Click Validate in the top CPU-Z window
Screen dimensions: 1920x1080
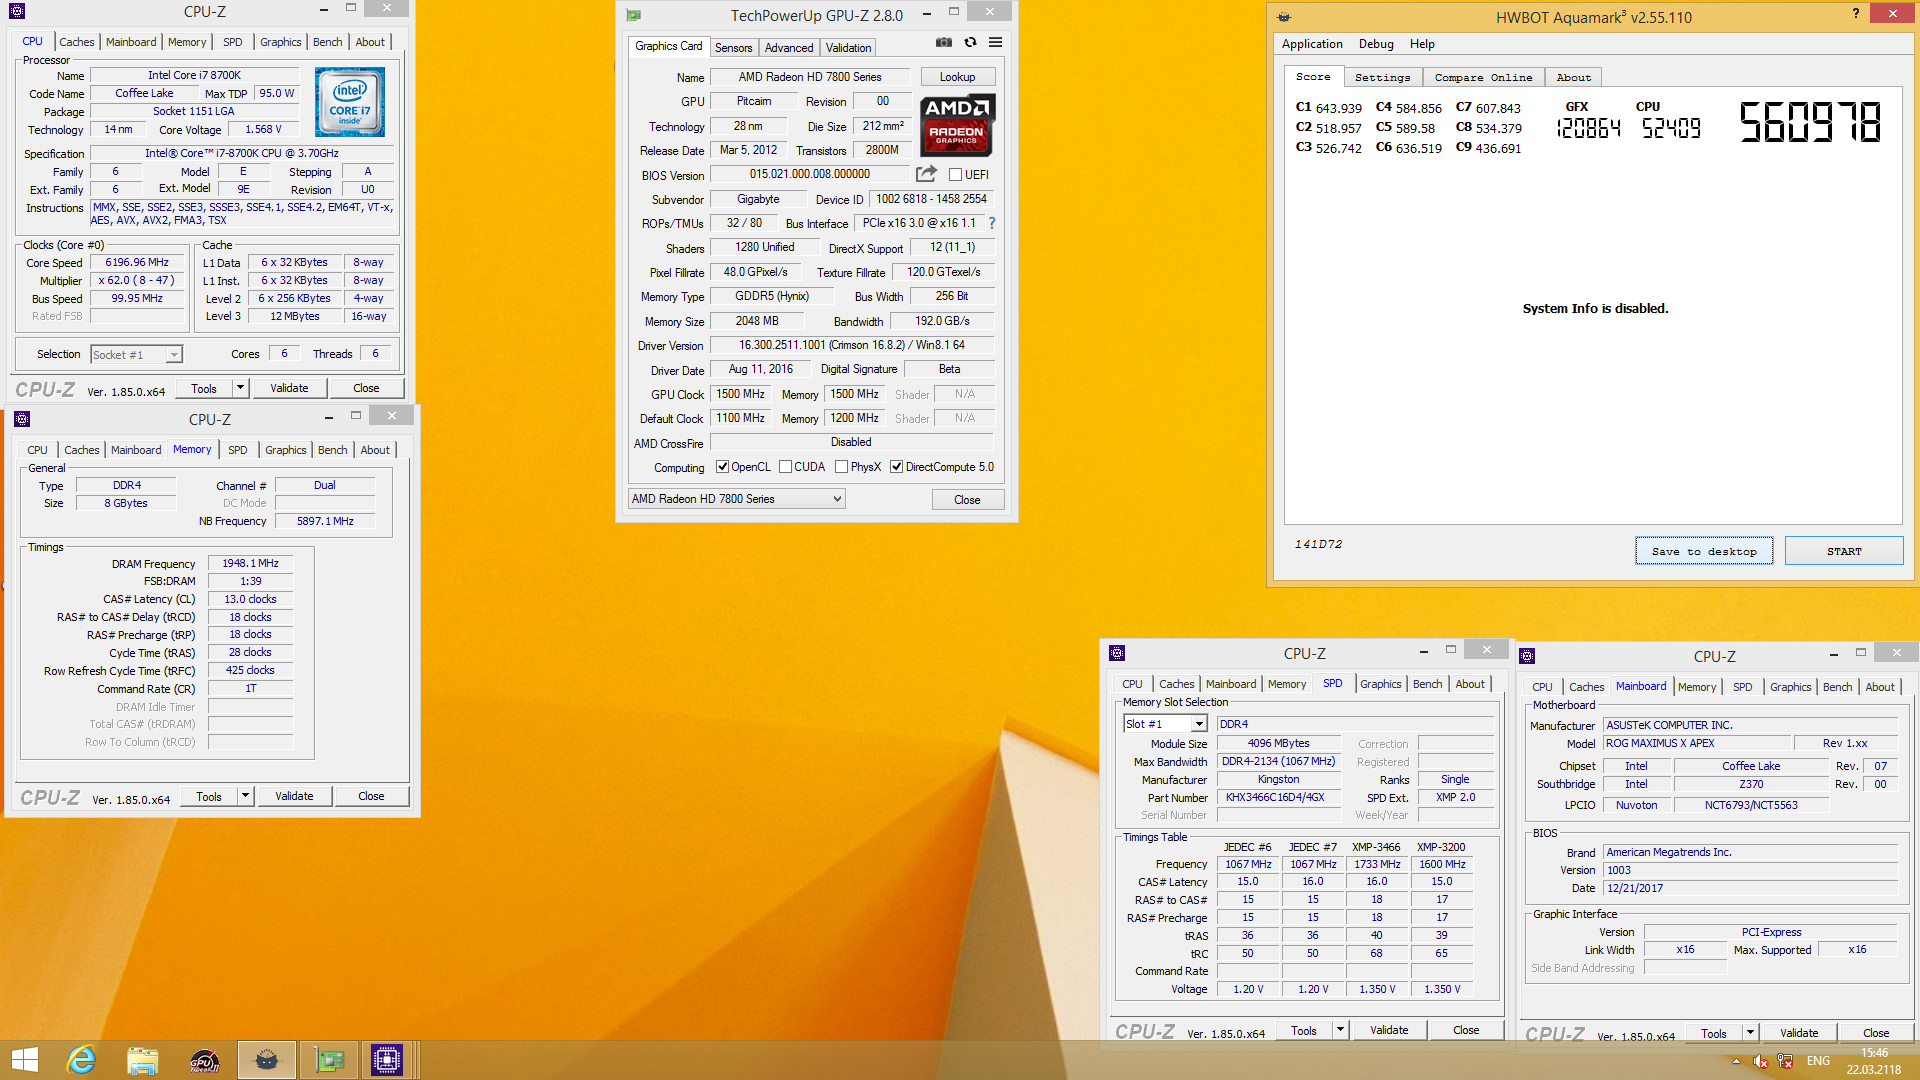click(289, 388)
